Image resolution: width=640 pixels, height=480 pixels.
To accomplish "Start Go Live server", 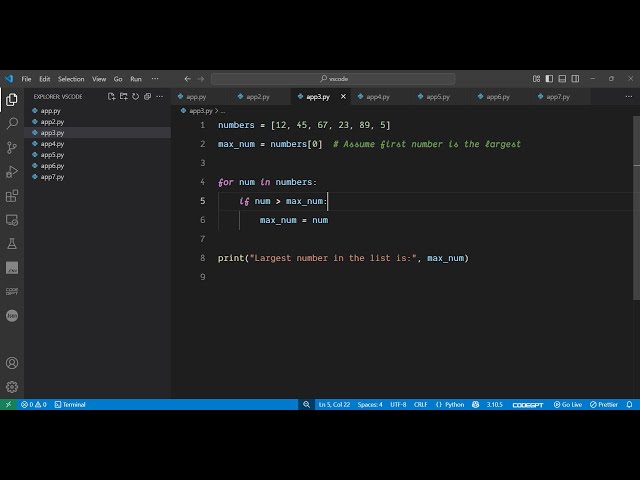I will coord(568,404).
